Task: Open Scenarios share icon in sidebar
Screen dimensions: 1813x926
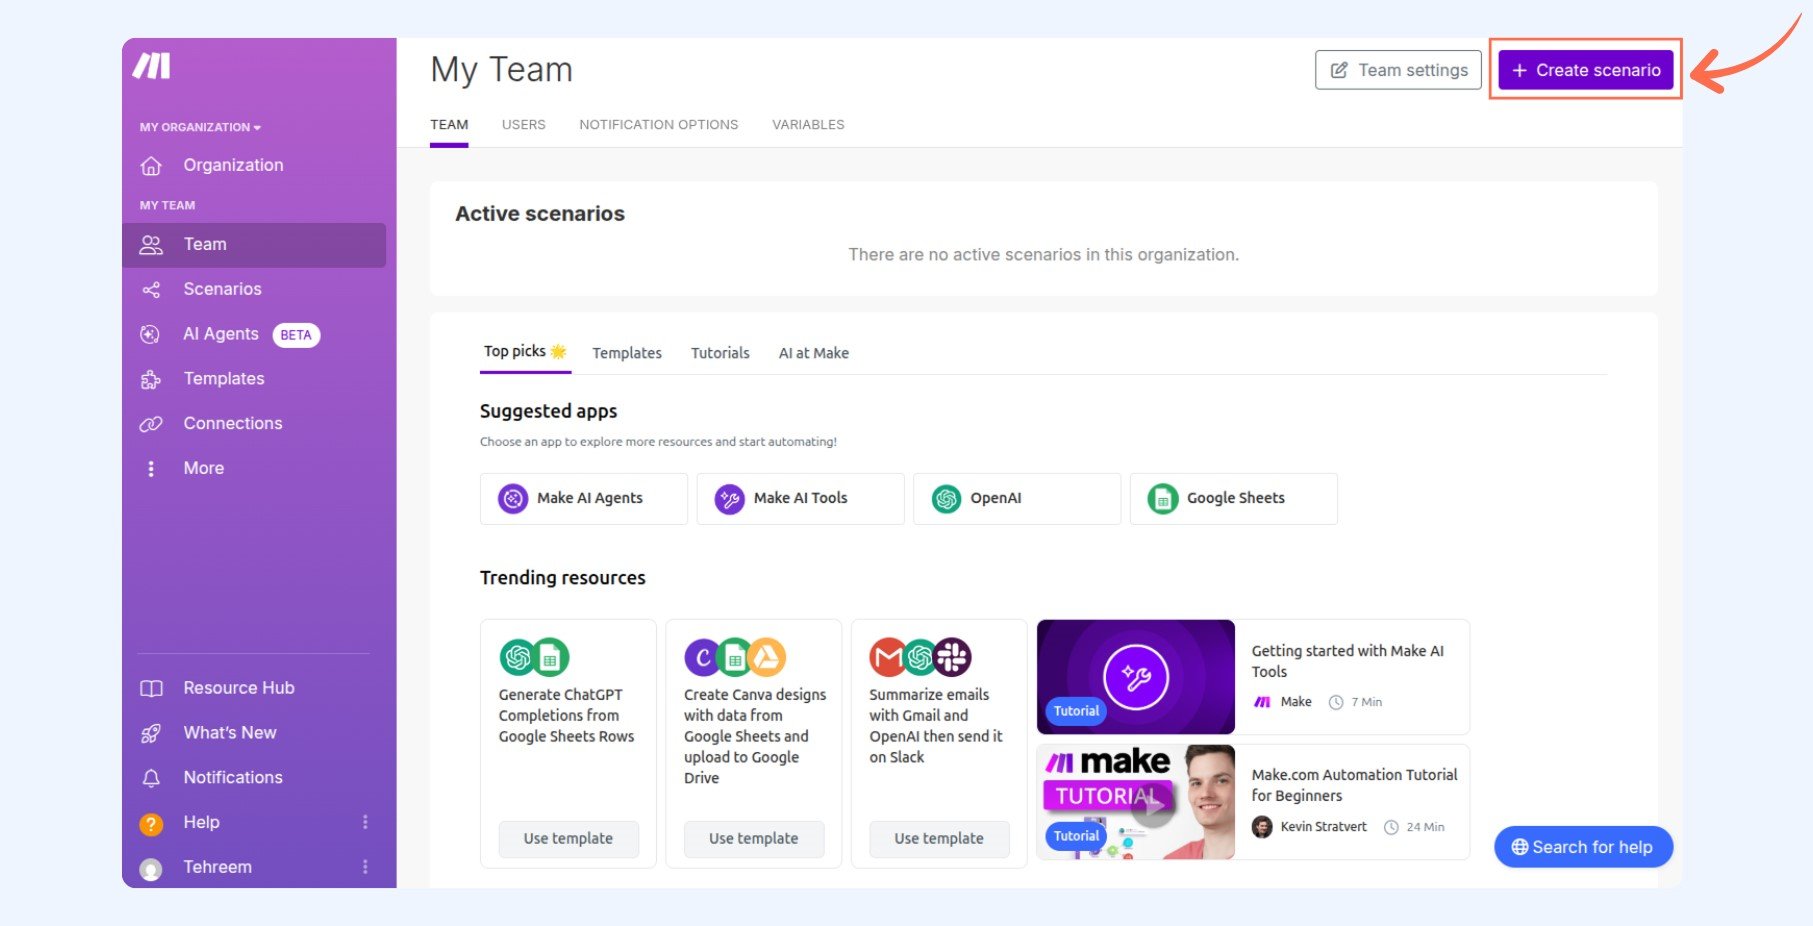Action: tap(151, 290)
